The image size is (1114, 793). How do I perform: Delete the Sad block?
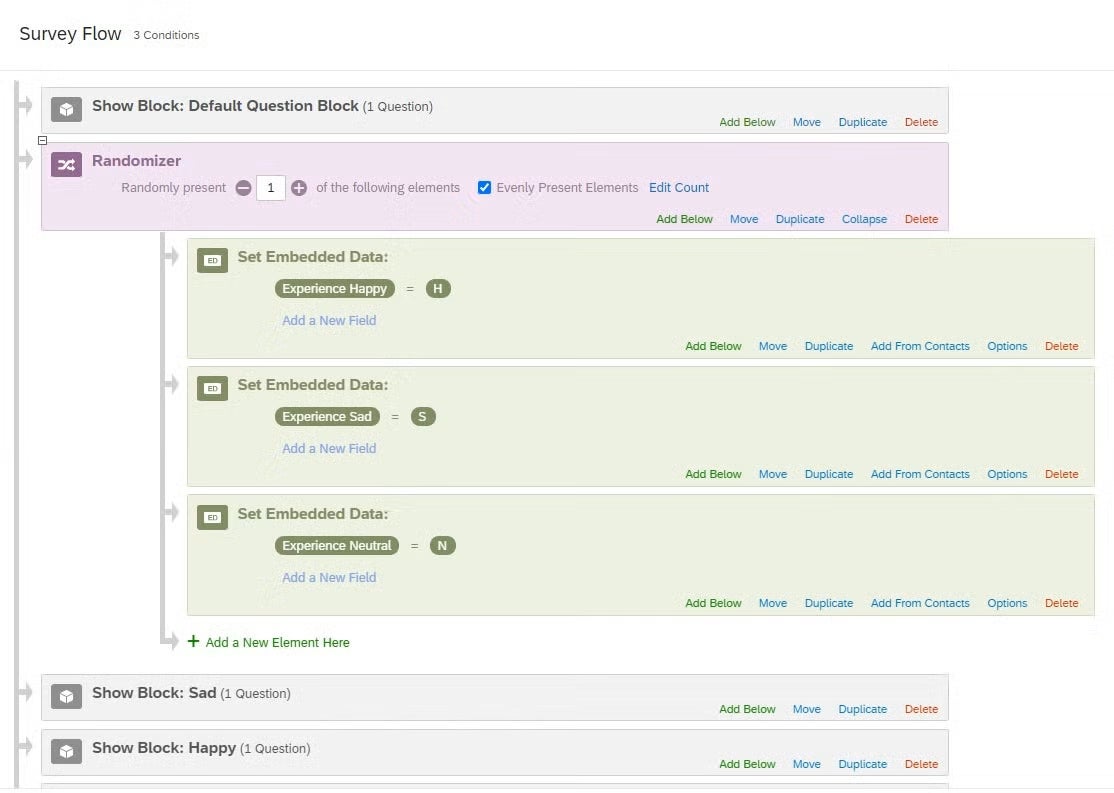click(921, 709)
